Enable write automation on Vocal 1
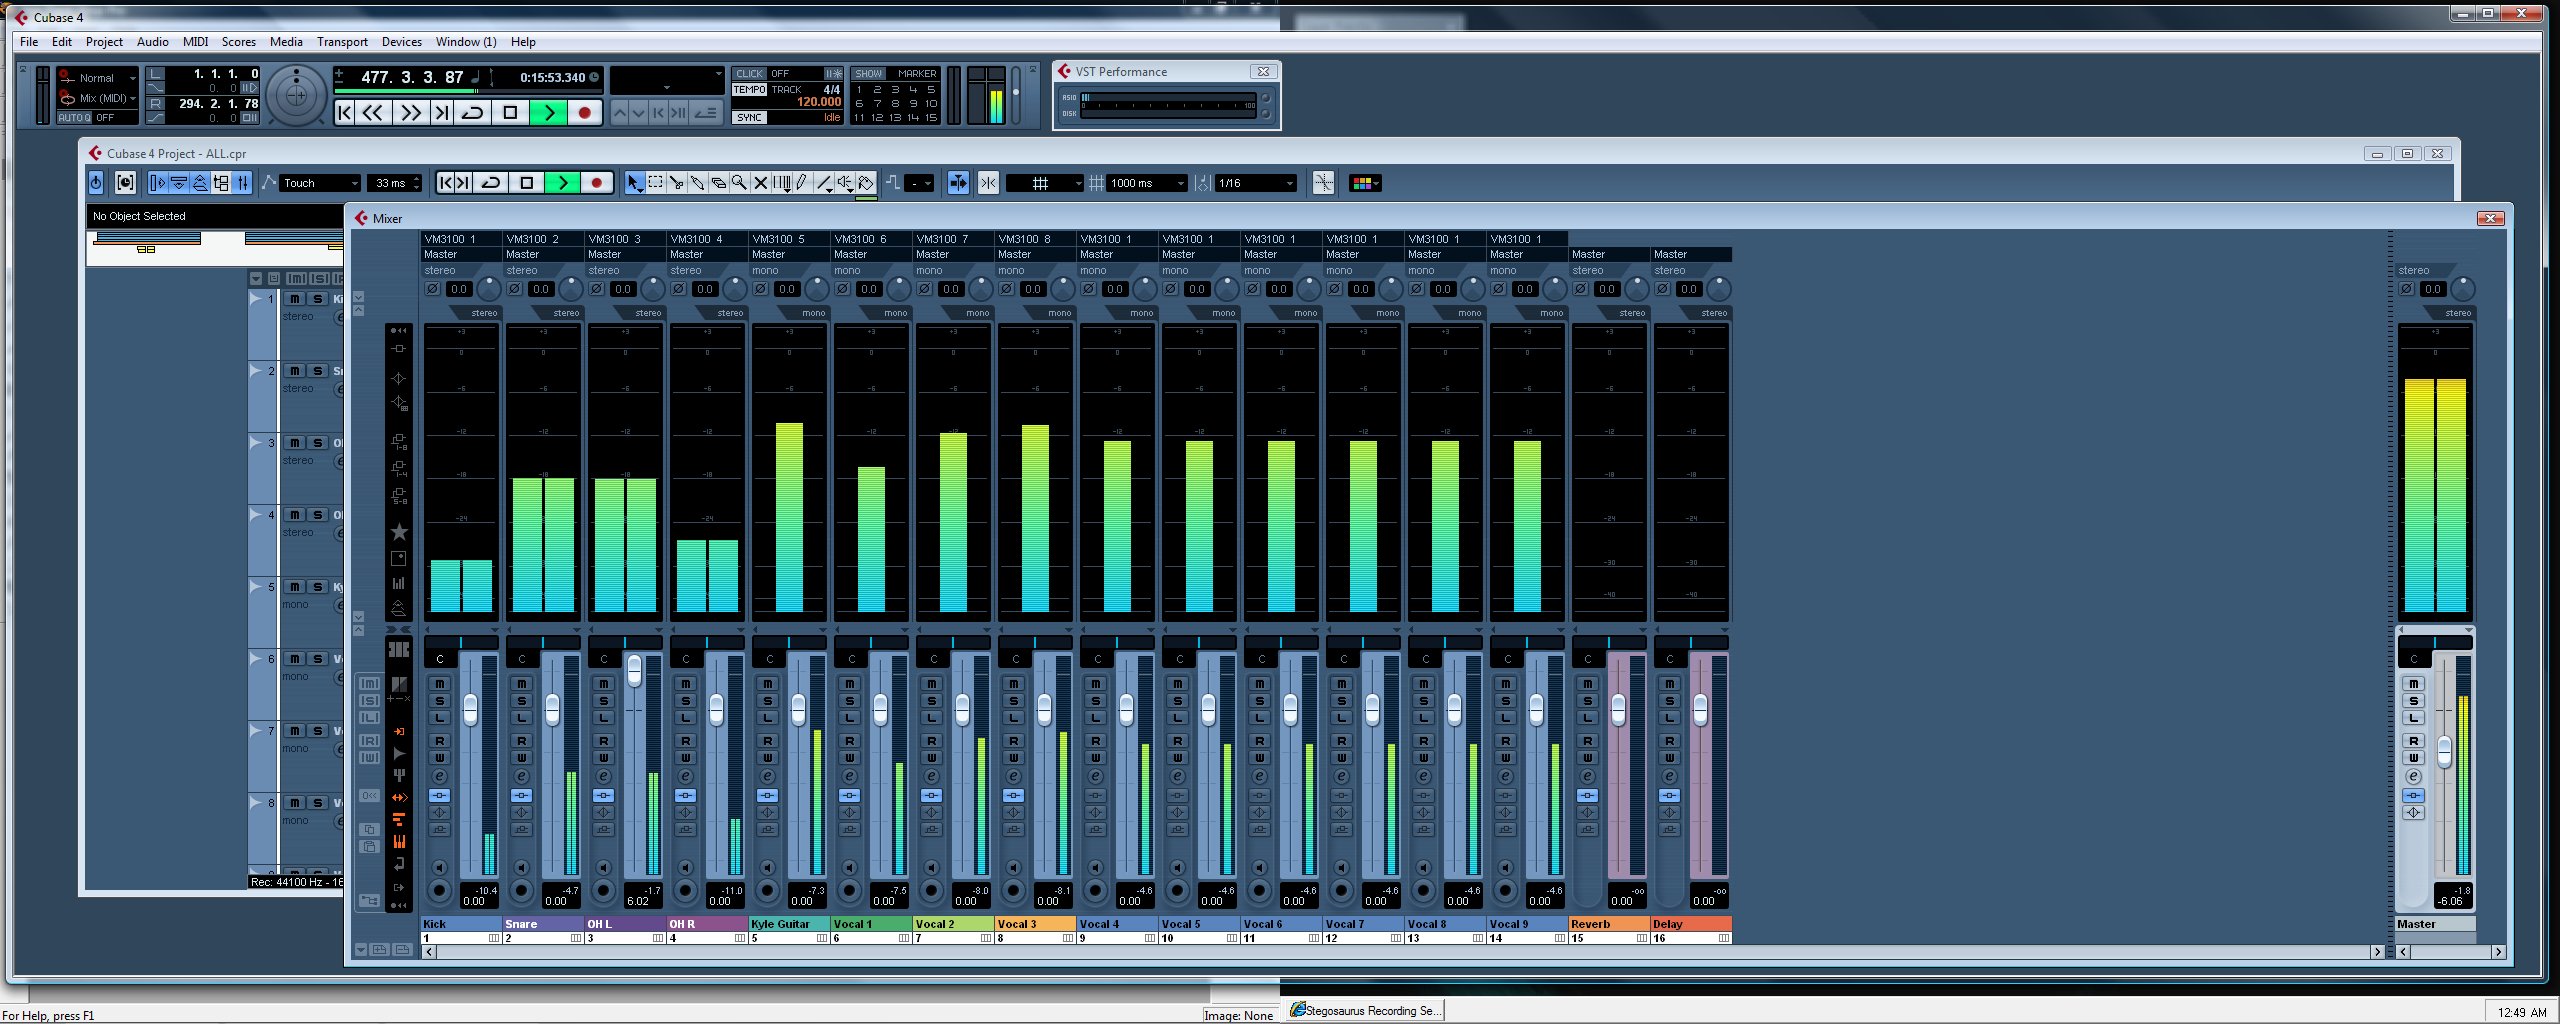 tap(849, 758)
